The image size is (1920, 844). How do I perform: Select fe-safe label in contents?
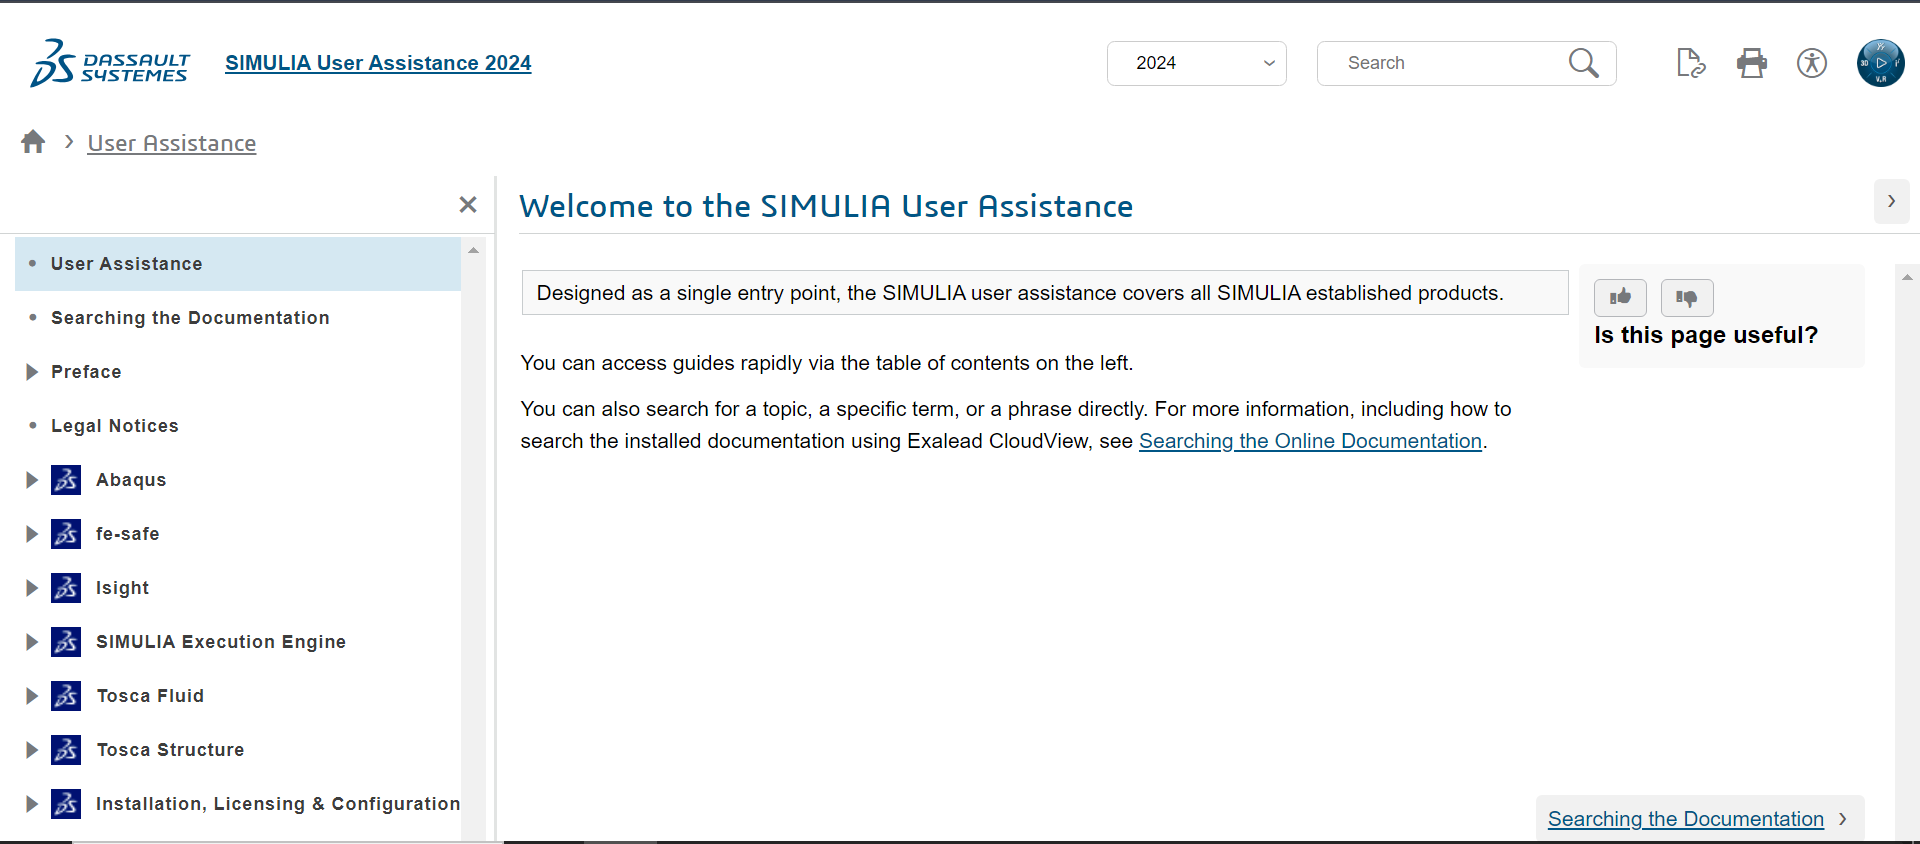click(128, 534)
